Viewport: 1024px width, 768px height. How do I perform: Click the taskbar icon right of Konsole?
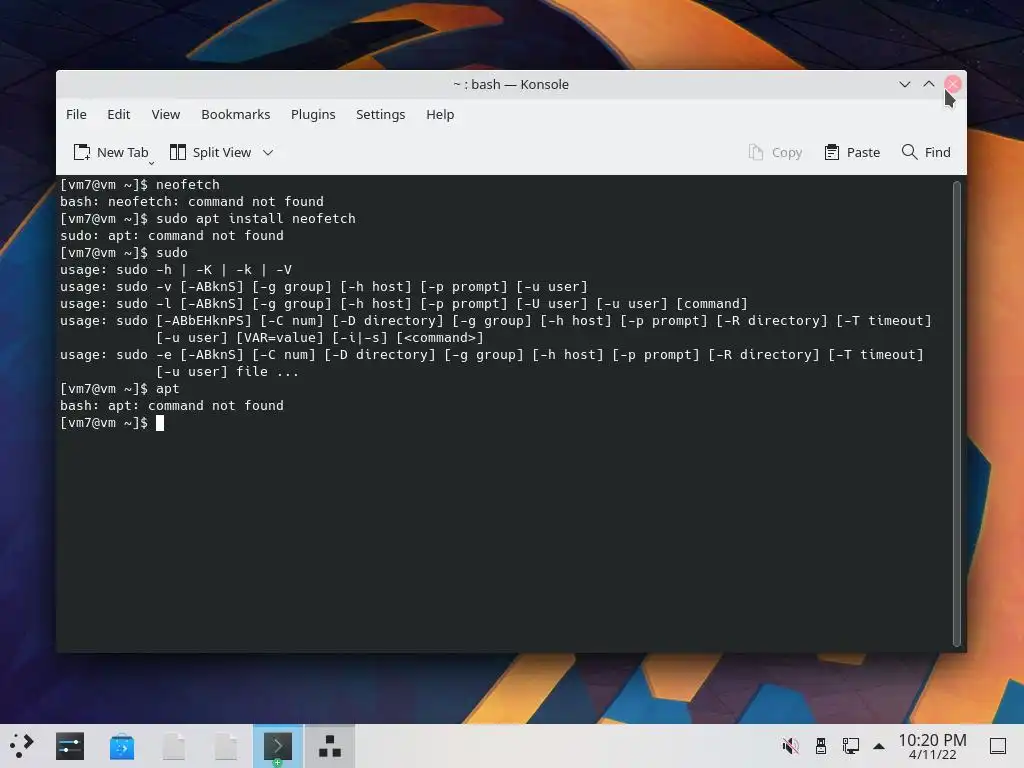(x=330, y=746)
